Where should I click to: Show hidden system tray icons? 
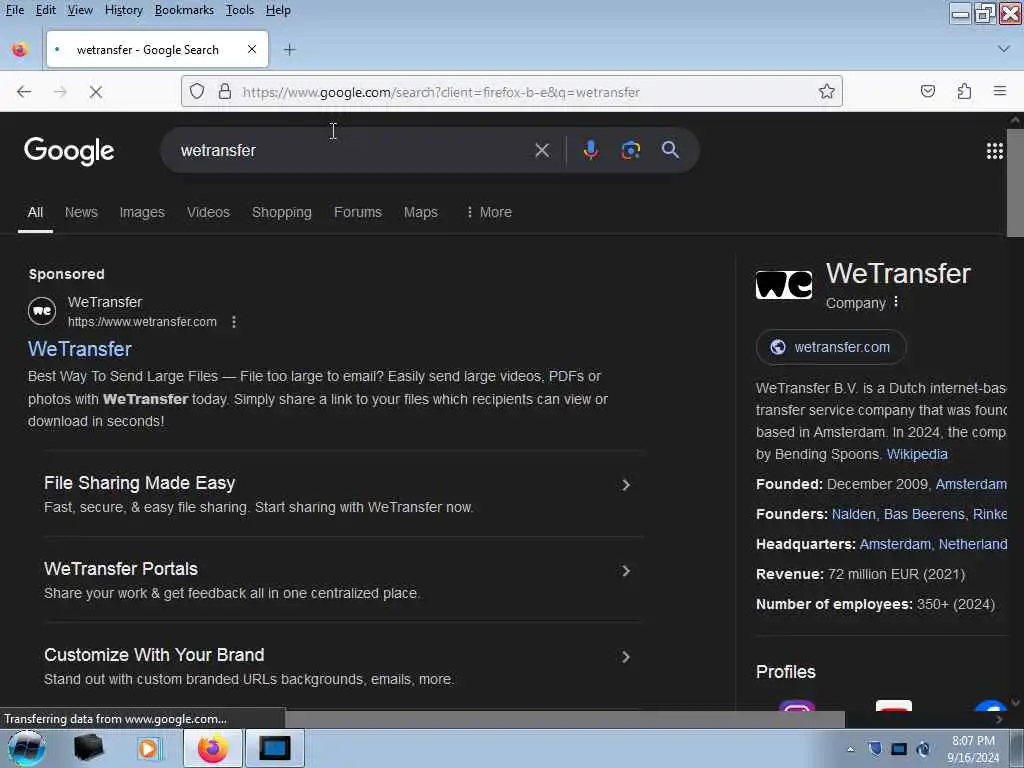850,749
